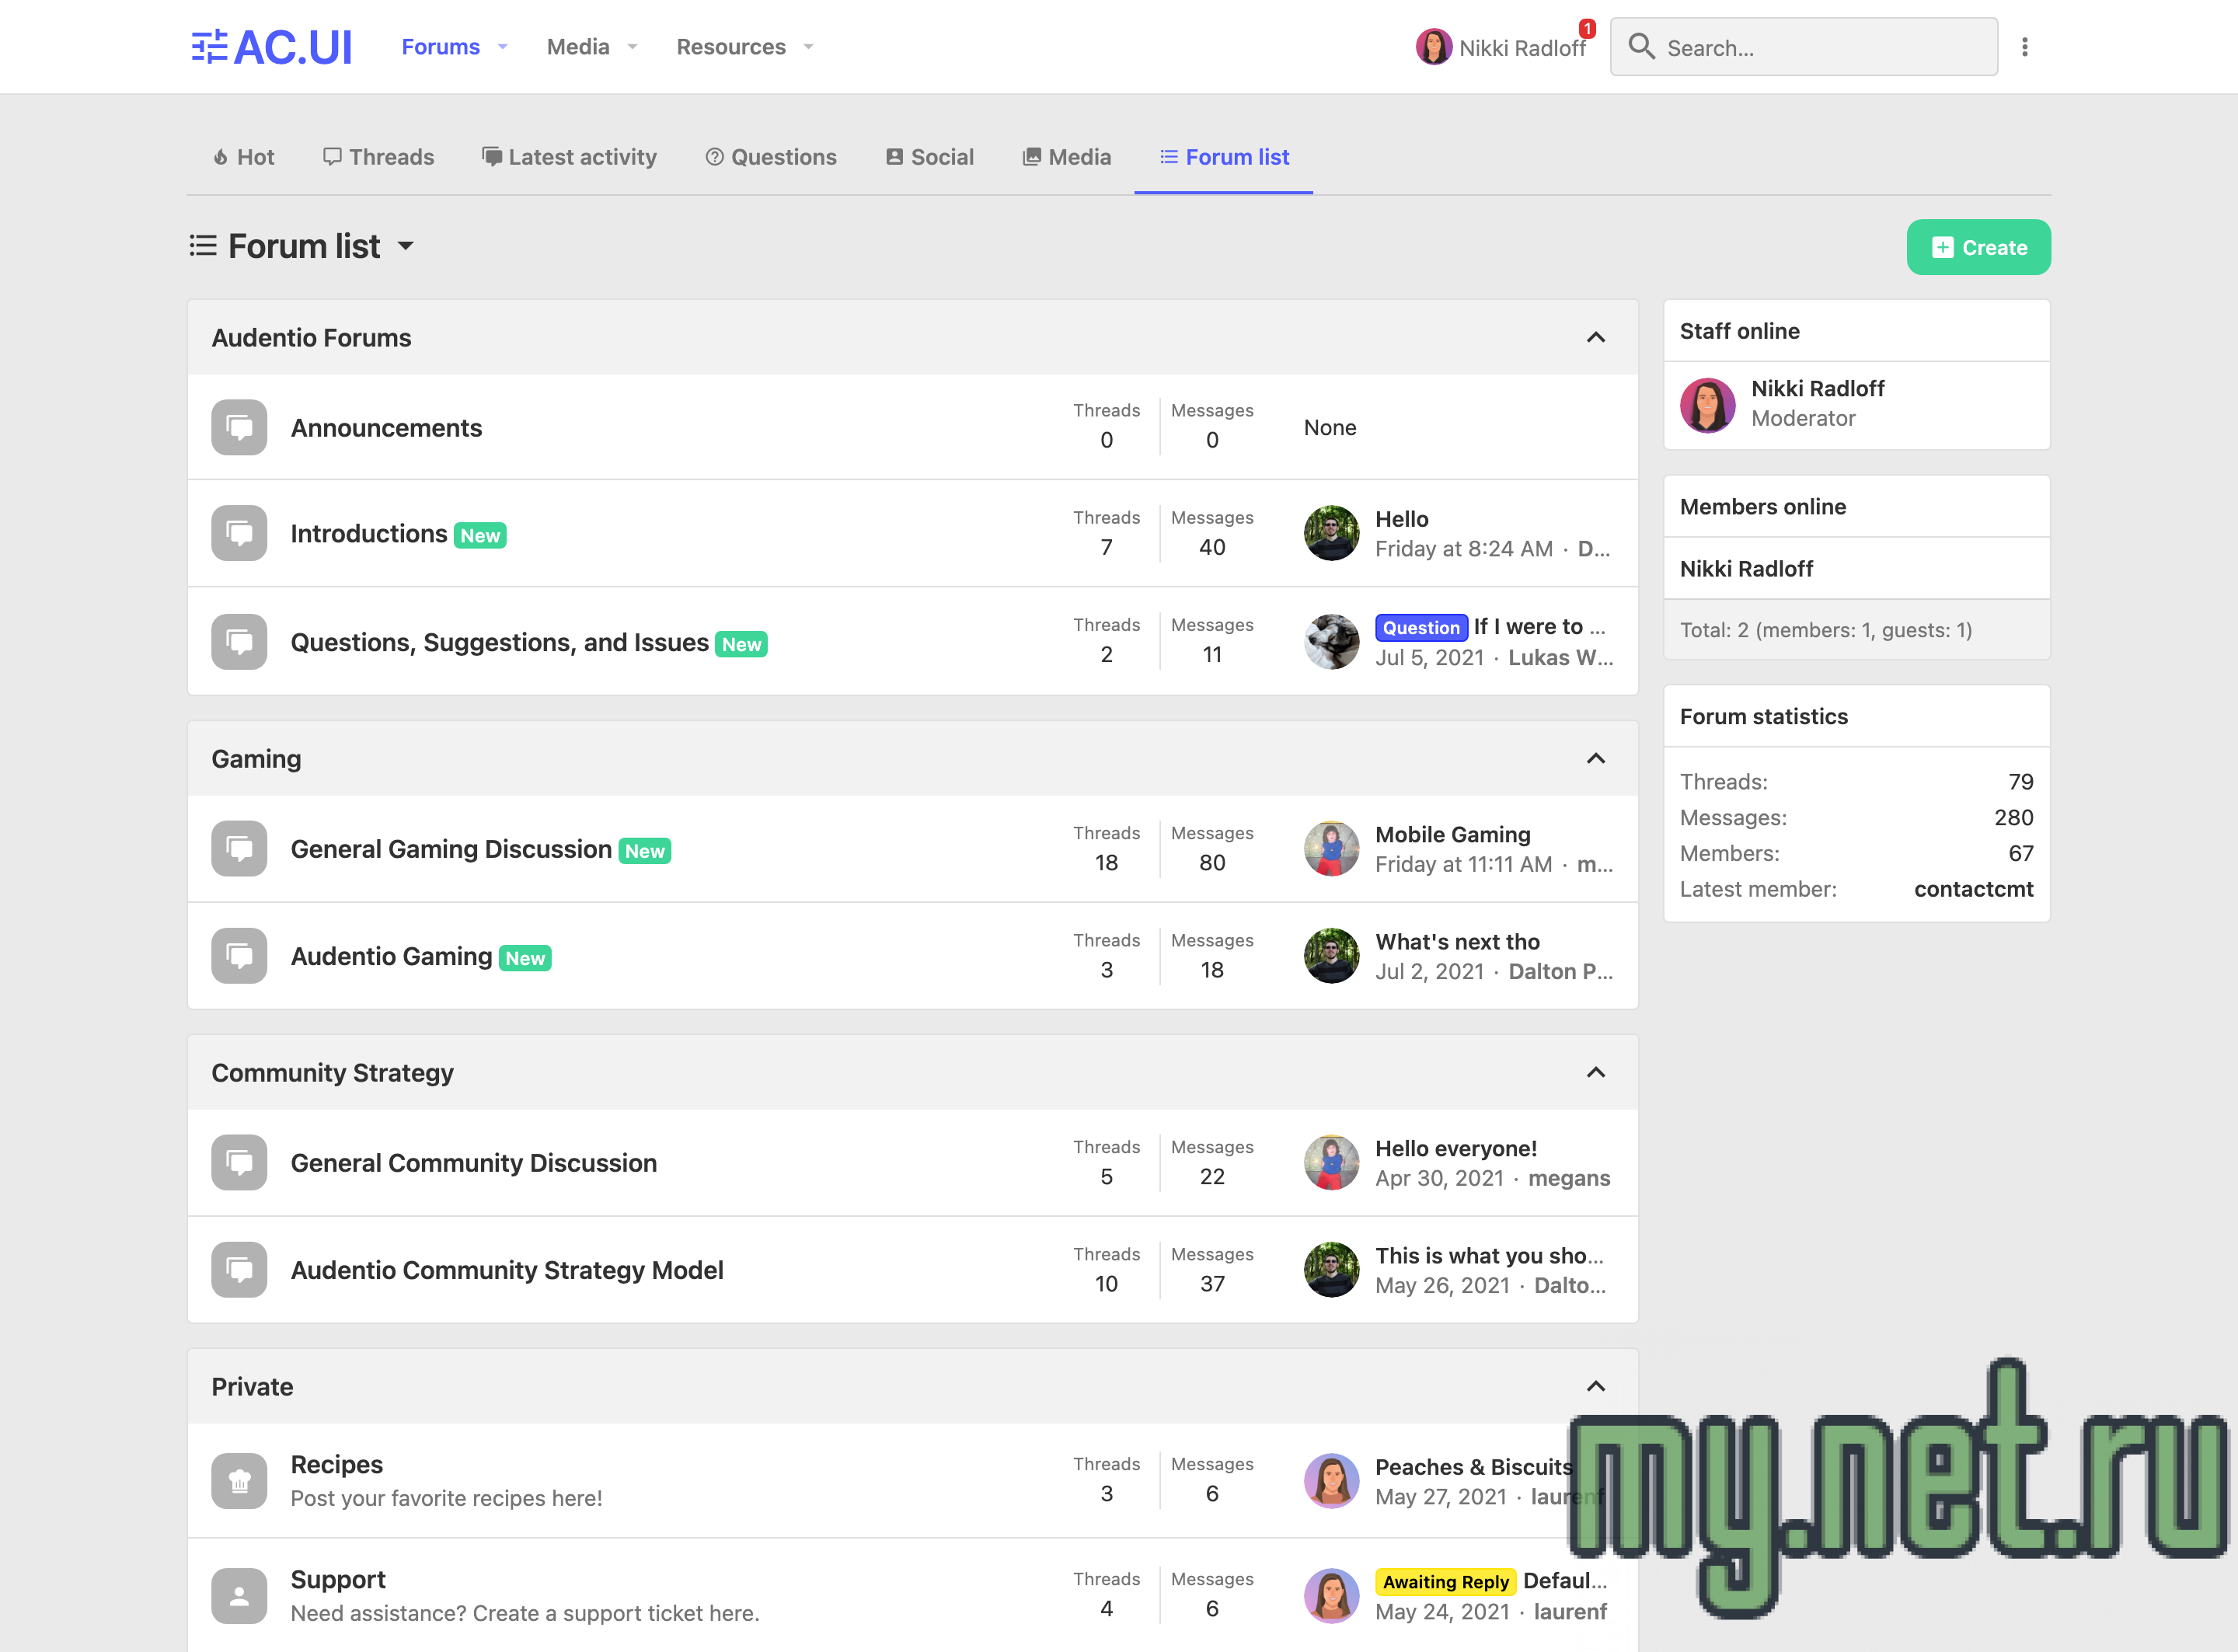Collapse the Audentio Forums category

click(1595, 338)
